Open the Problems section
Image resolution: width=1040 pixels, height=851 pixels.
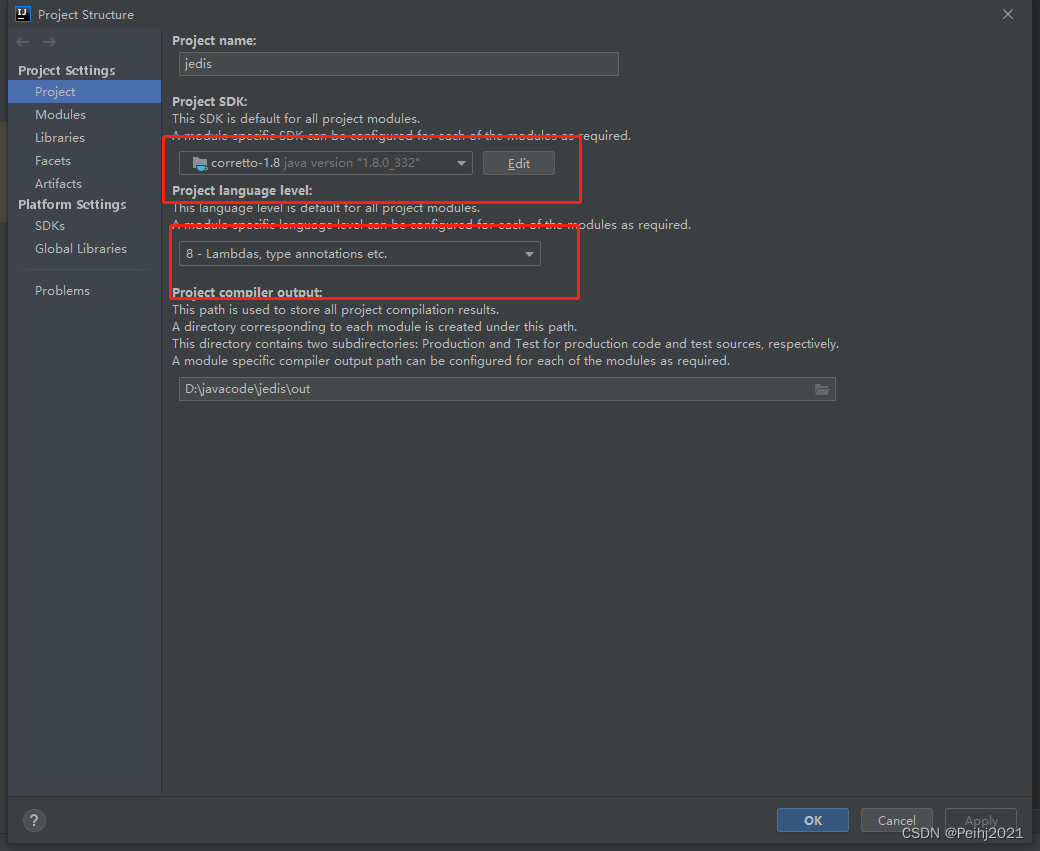pos(62,291)
